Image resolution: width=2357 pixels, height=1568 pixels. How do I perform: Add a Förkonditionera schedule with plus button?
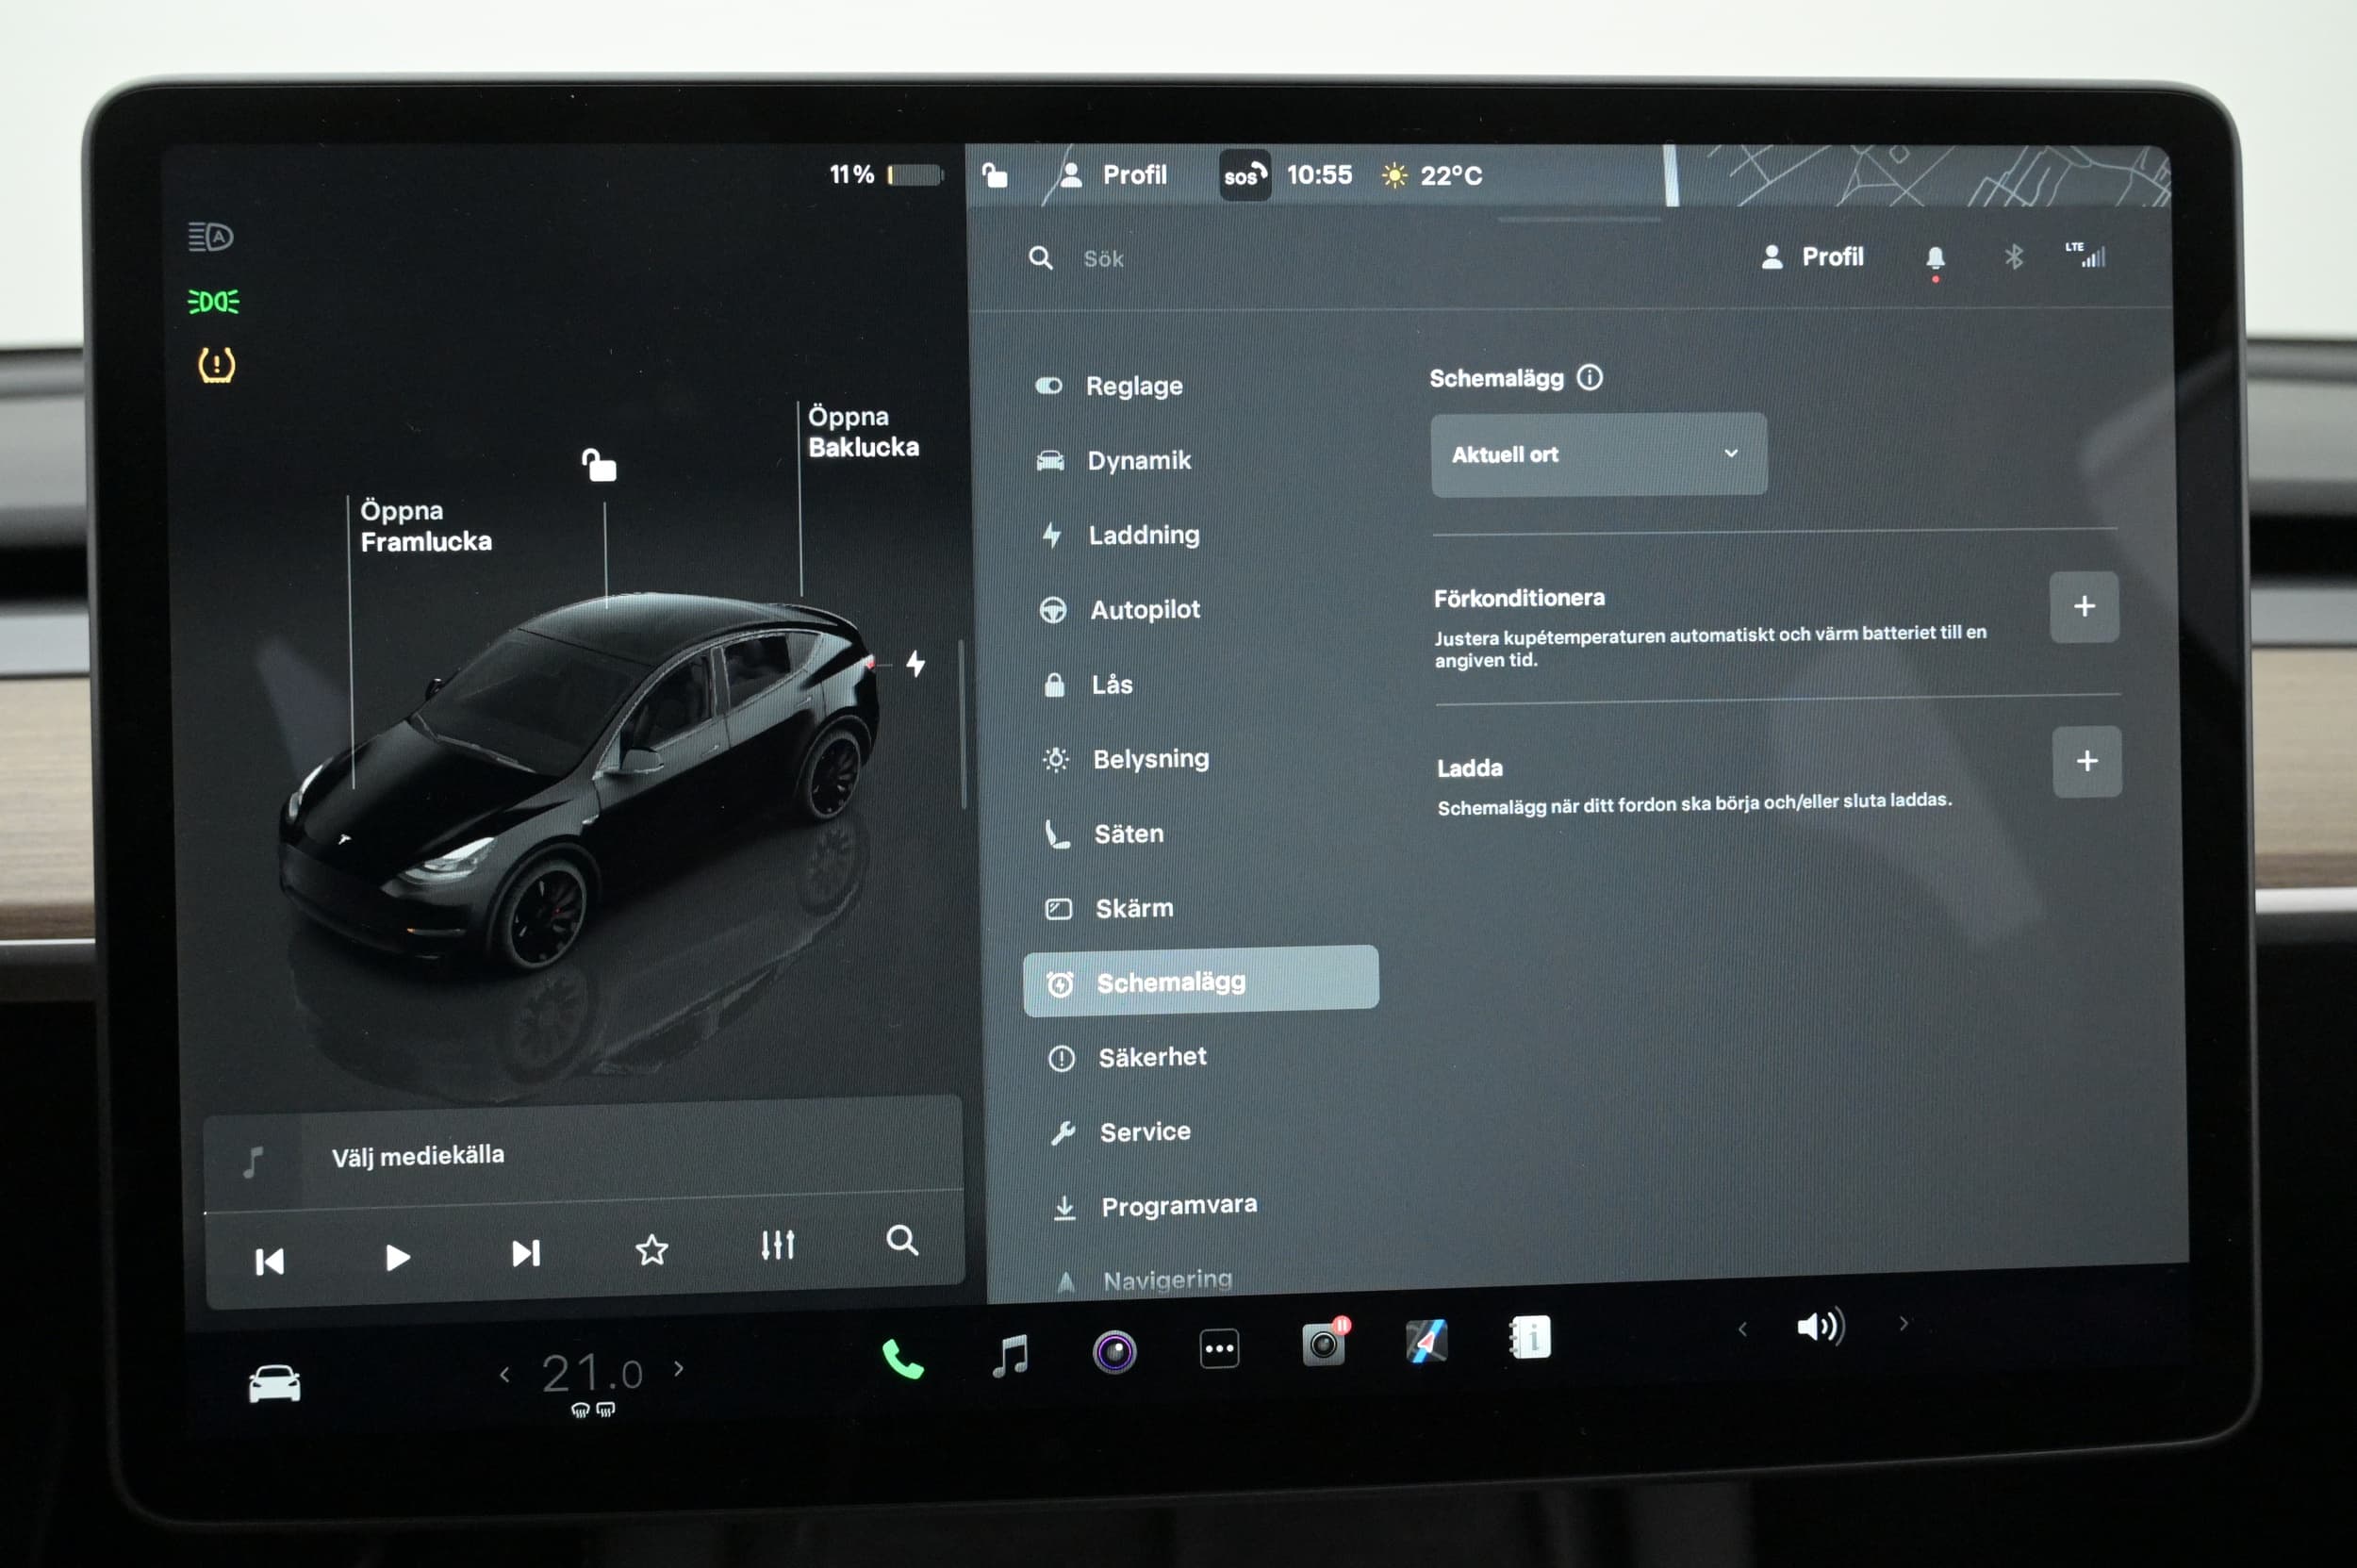pos(2084,606)
